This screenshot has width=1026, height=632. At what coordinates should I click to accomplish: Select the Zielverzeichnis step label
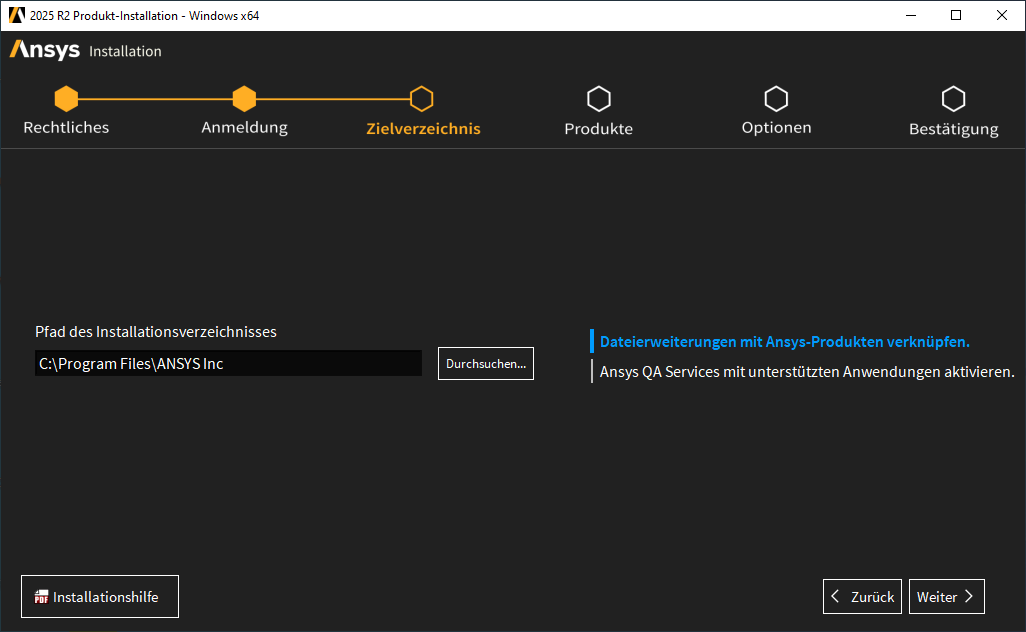[423, 129]
